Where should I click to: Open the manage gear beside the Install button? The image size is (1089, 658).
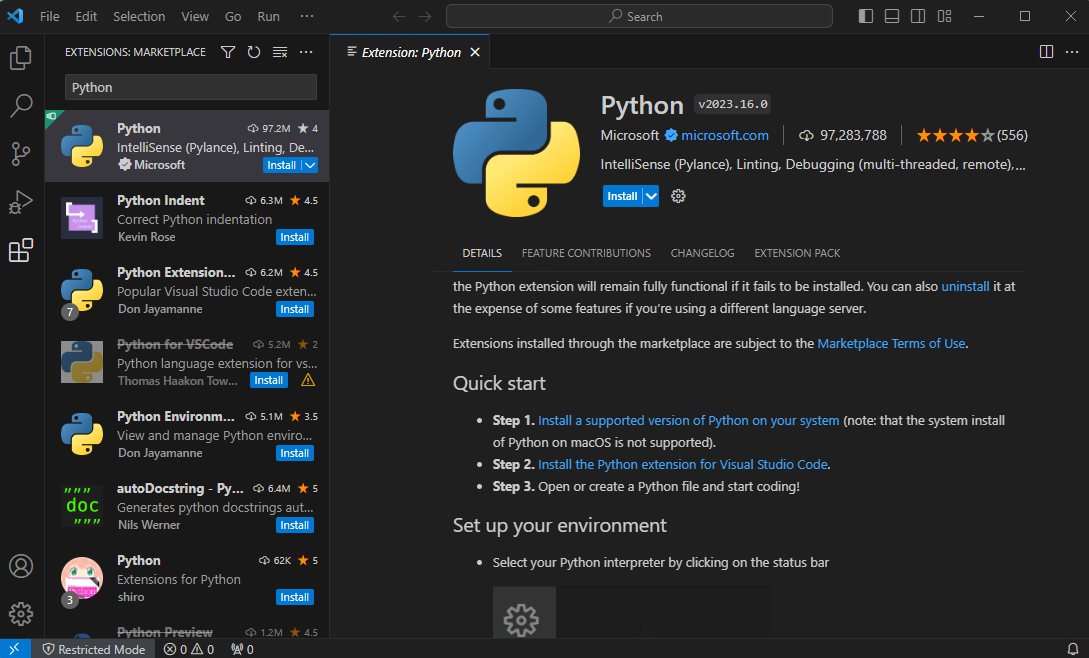[x=678, y=196]
